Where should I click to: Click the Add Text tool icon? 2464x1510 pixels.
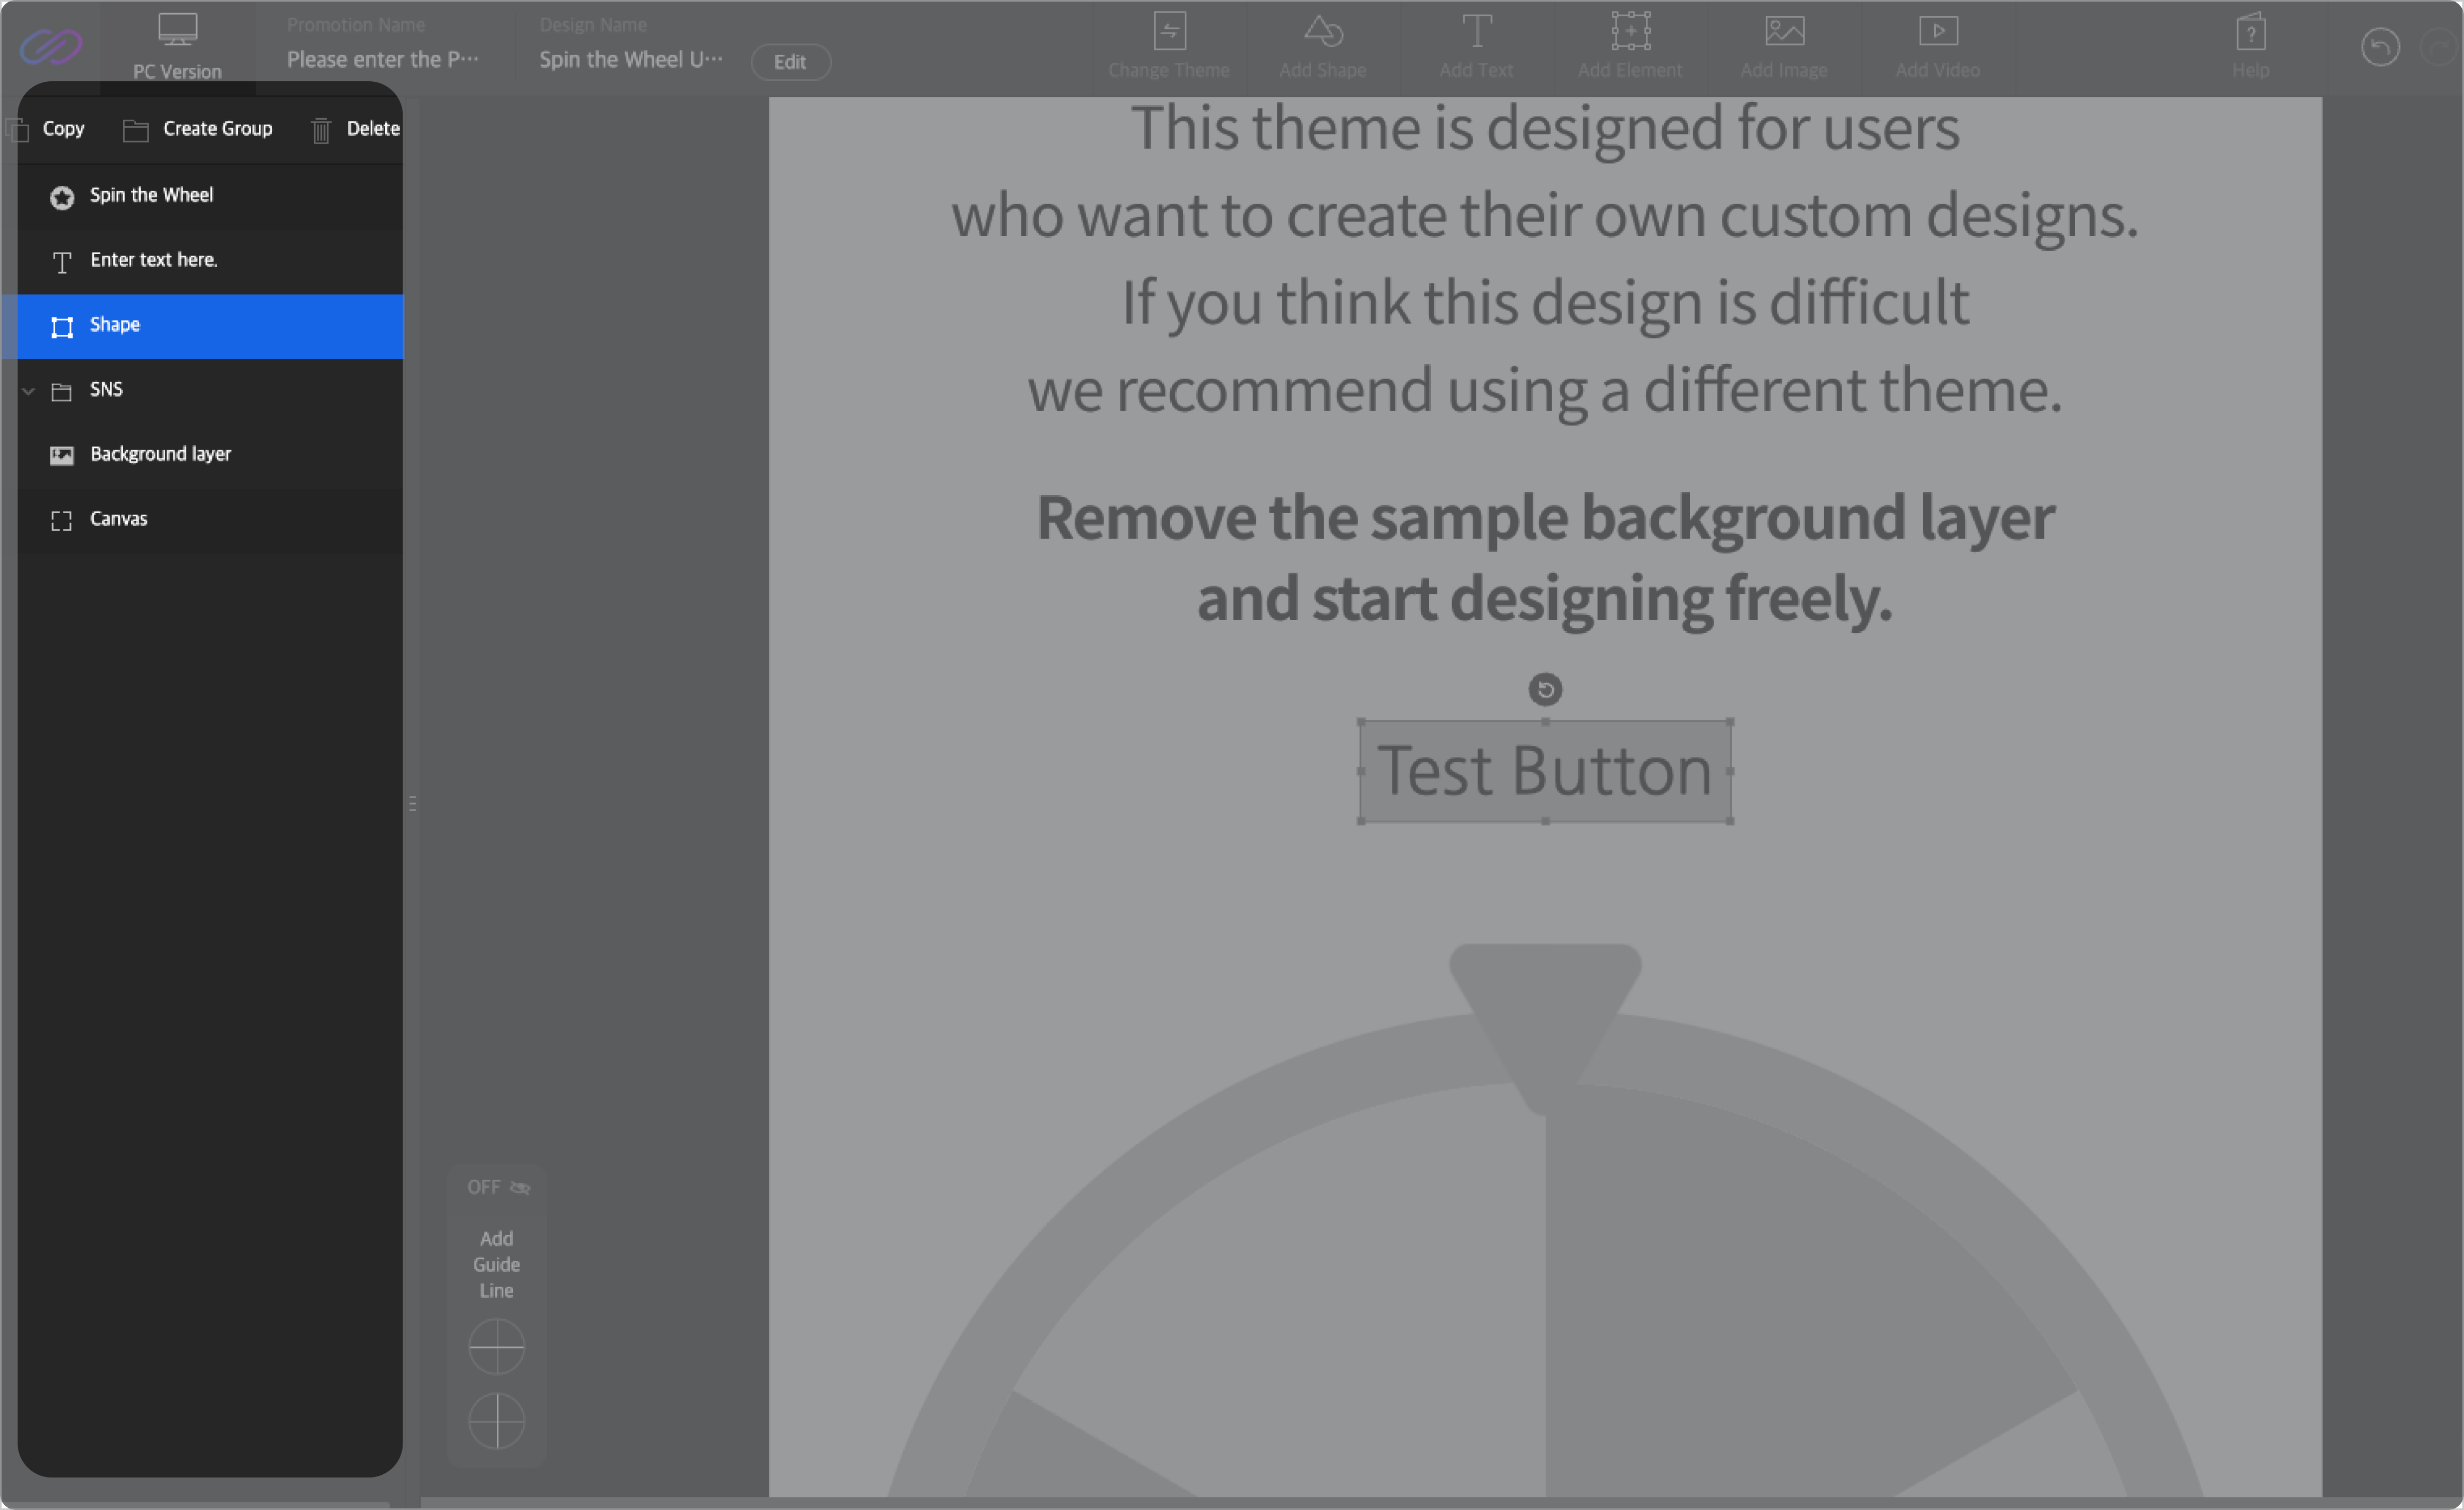(x=1476, y=44)
